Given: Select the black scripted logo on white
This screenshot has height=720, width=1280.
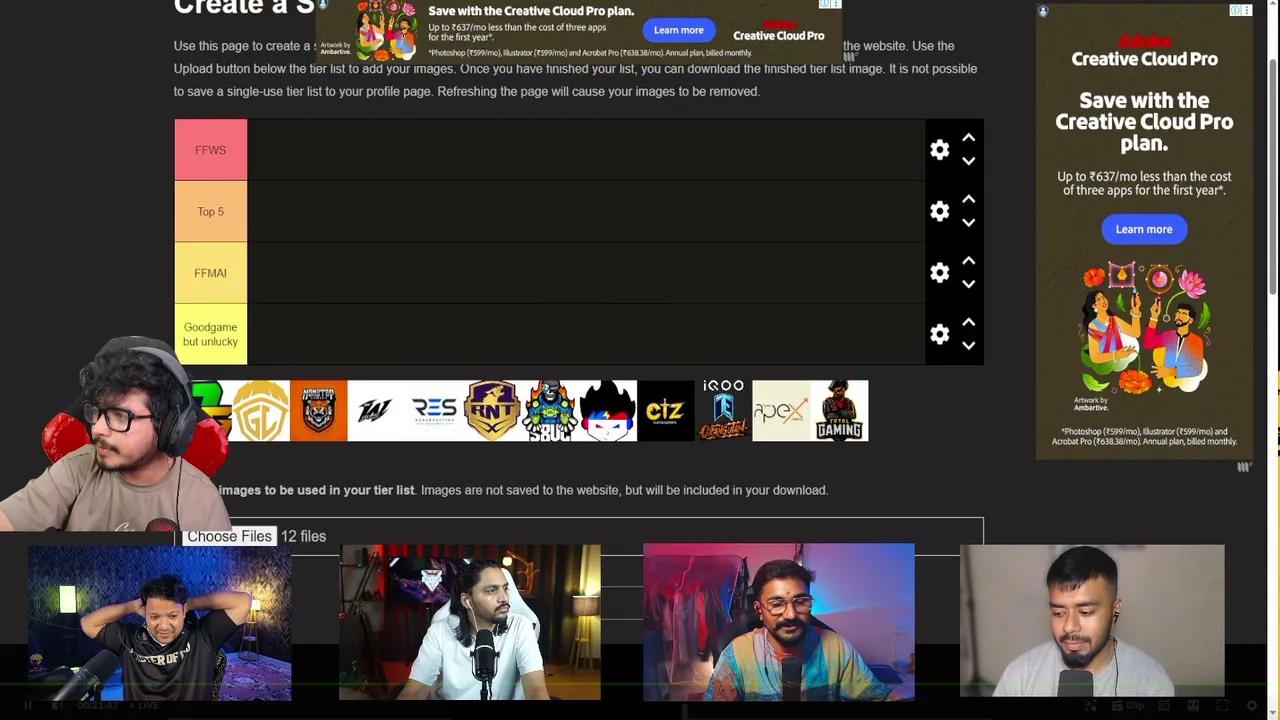Looking at the screenshot, I should [376, 410].
